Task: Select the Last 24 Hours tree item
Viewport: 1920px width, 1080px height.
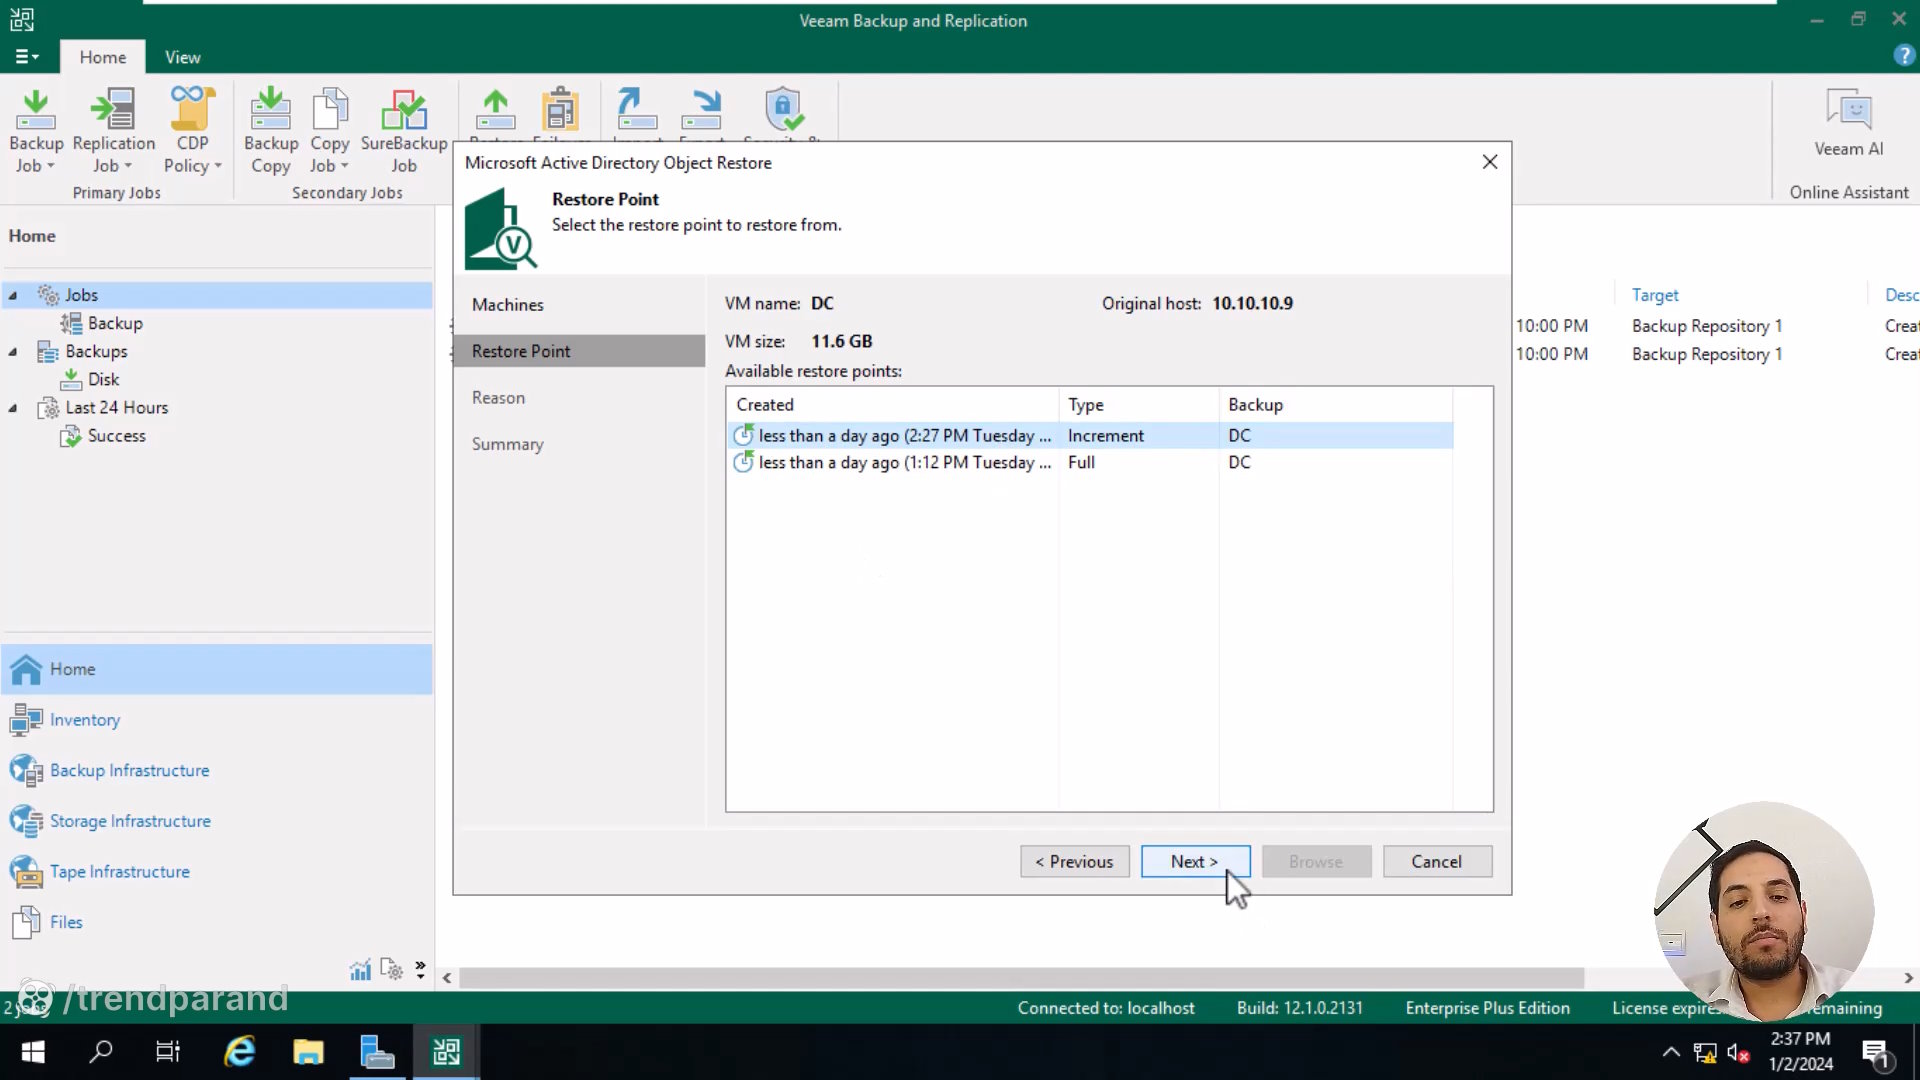Action: coord(103,408)
